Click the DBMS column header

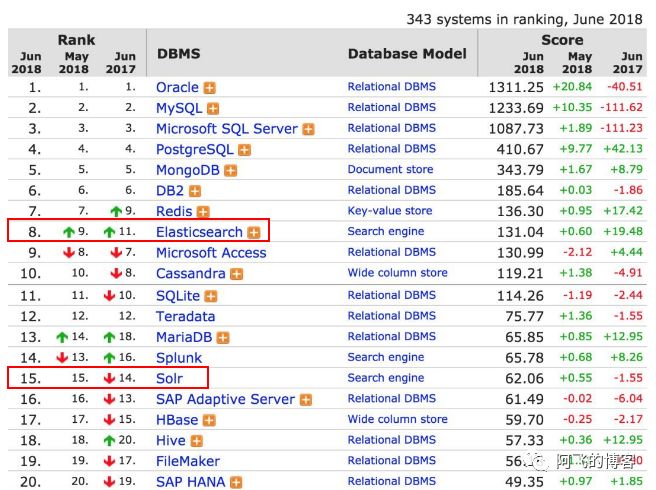click(179, 54)
